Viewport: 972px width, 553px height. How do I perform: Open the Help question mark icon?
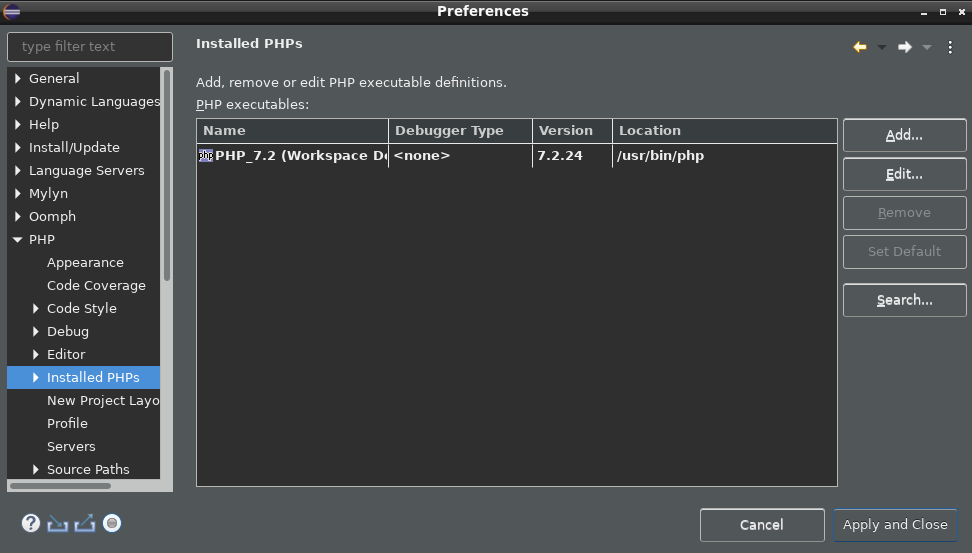30,523
